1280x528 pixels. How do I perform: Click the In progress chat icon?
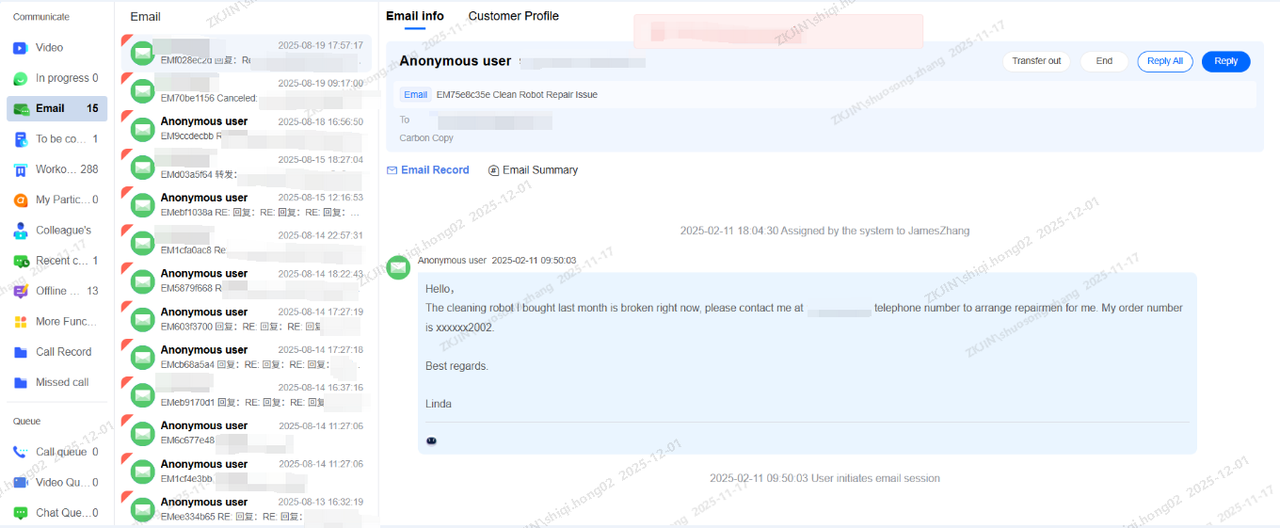click(x=20, y=78)
